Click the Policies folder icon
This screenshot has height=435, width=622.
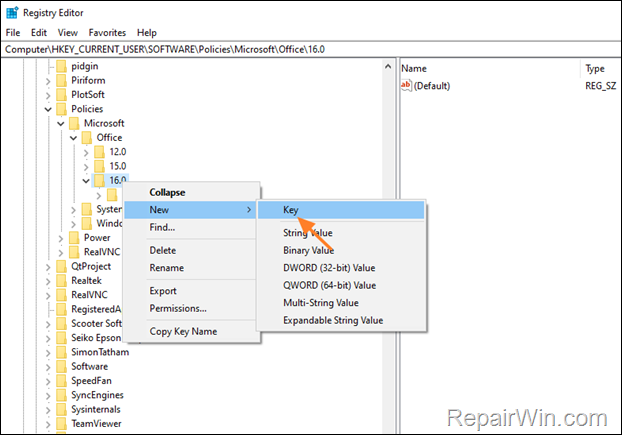[x=61, y=109]
